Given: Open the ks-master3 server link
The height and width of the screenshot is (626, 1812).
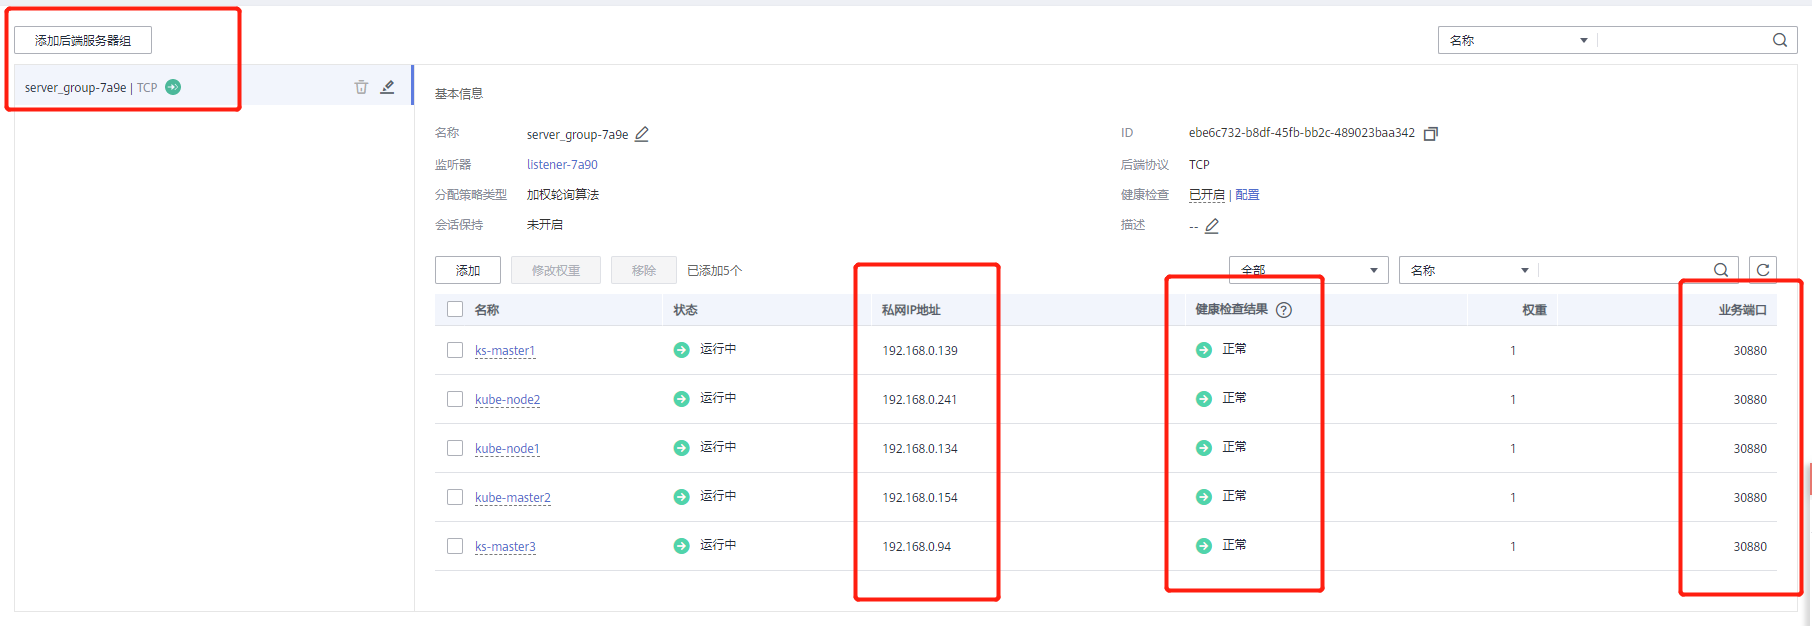Looking at the screenshot, I should 505,547.
